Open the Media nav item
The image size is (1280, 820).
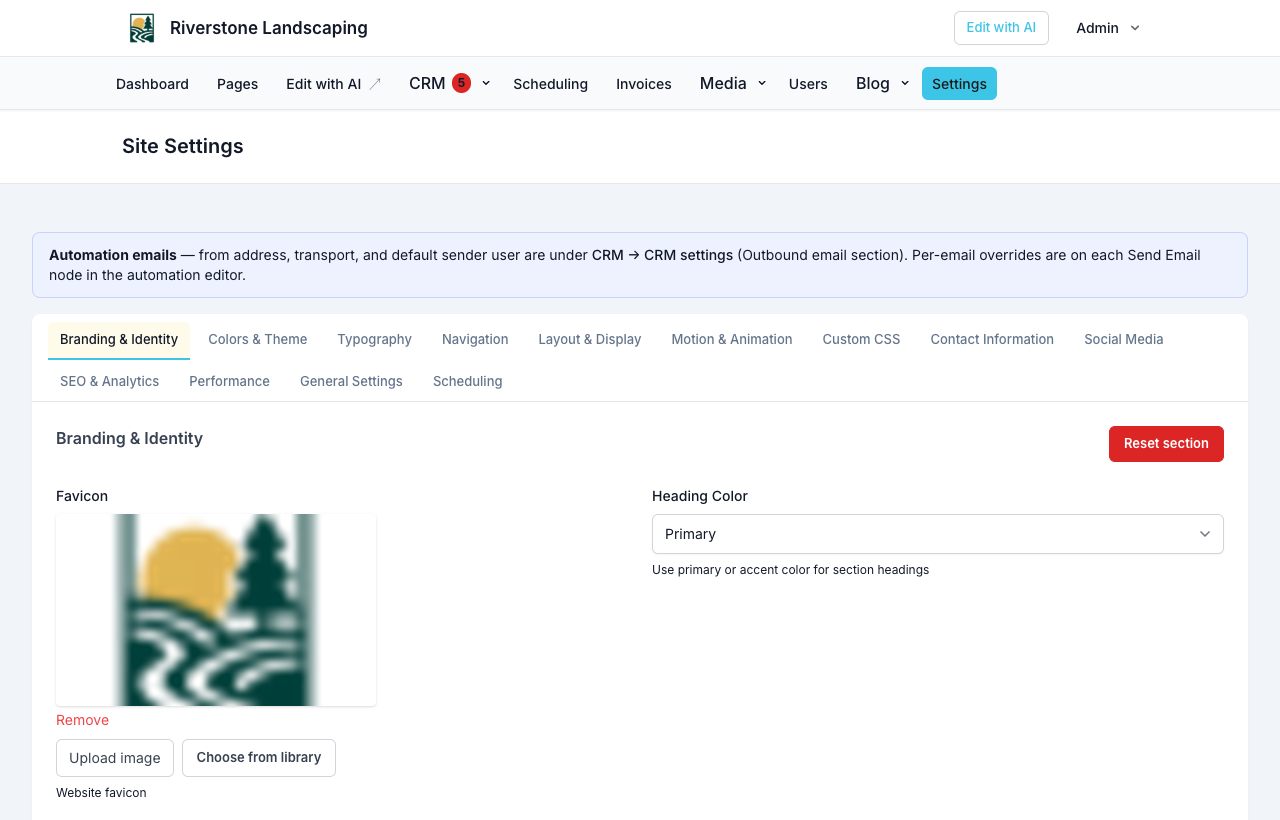723,83
